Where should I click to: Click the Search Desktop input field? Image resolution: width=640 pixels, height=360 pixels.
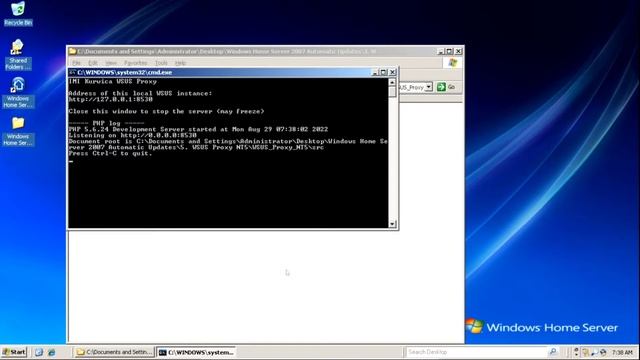(x=476, y=352)
